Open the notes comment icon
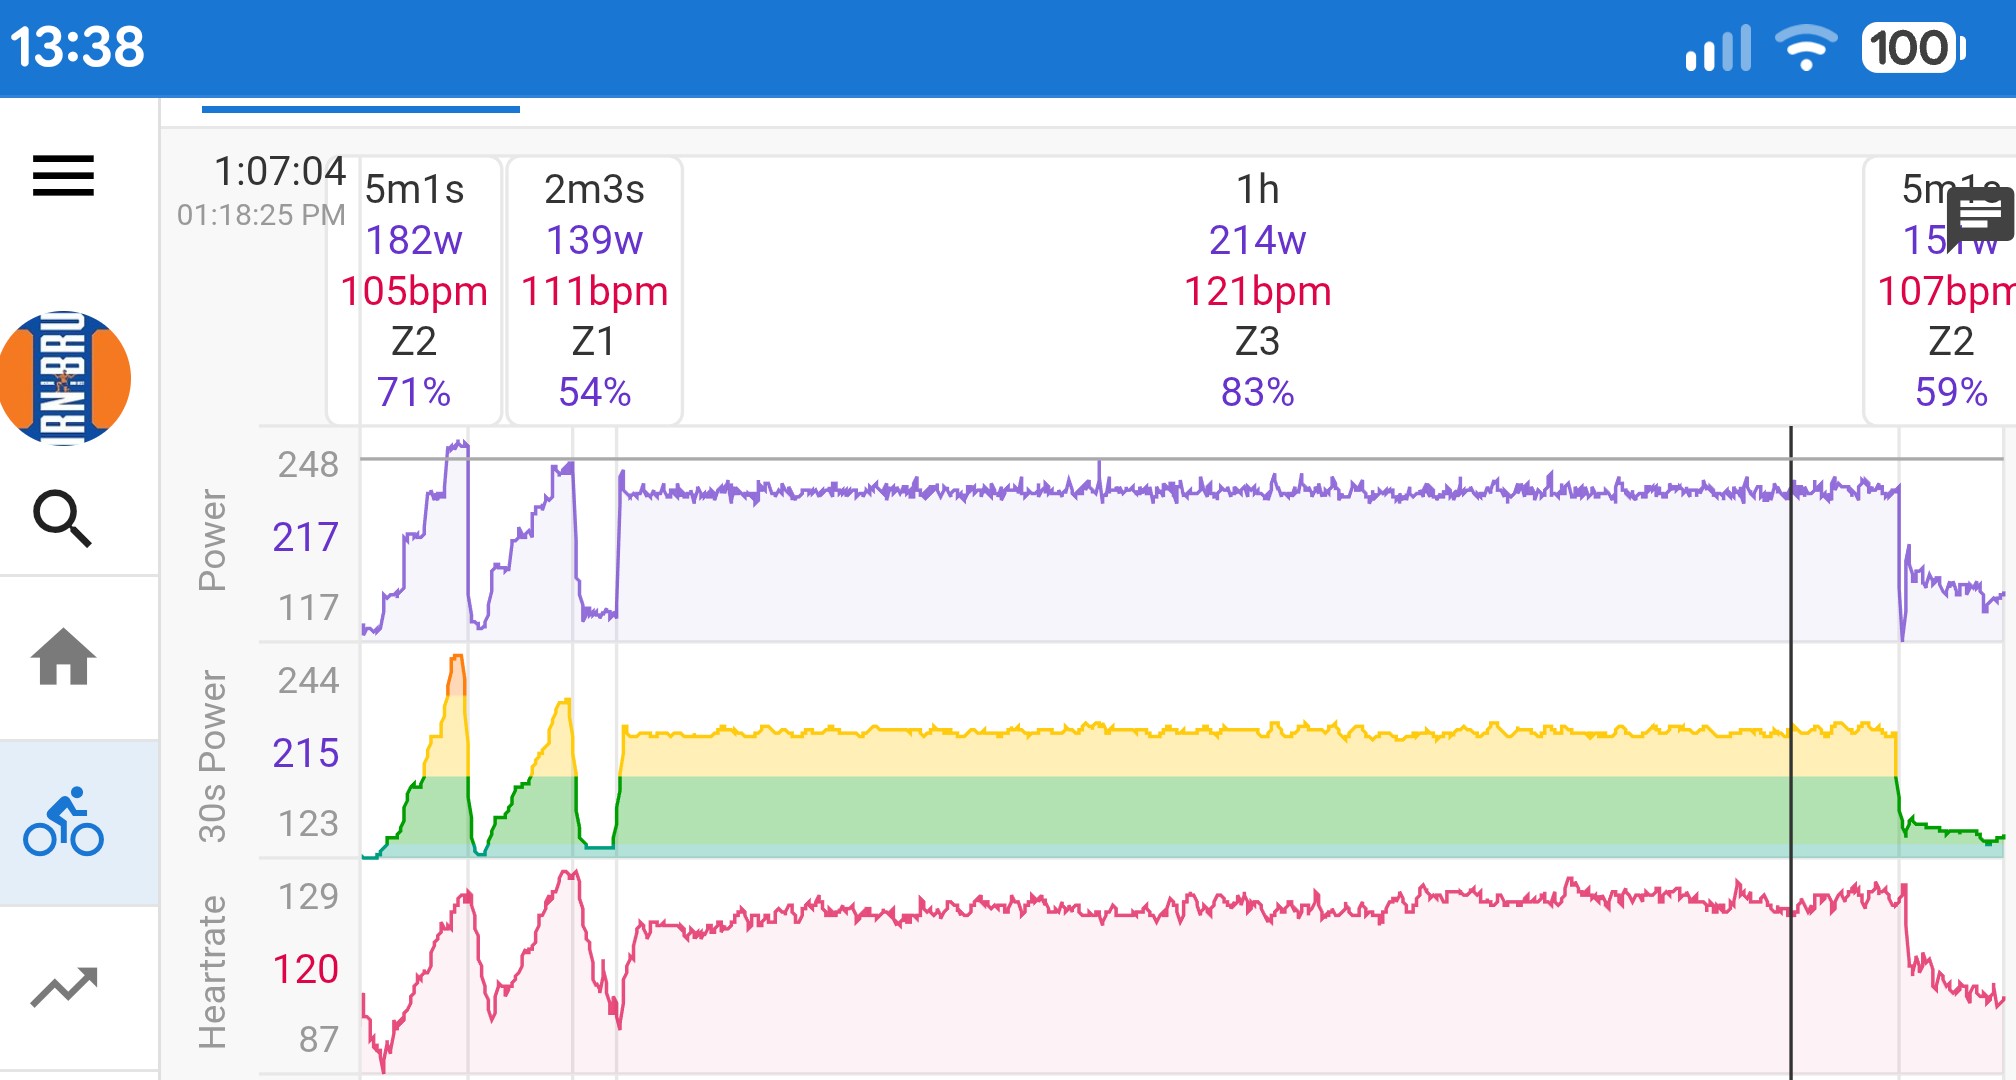 point(1980,213)
